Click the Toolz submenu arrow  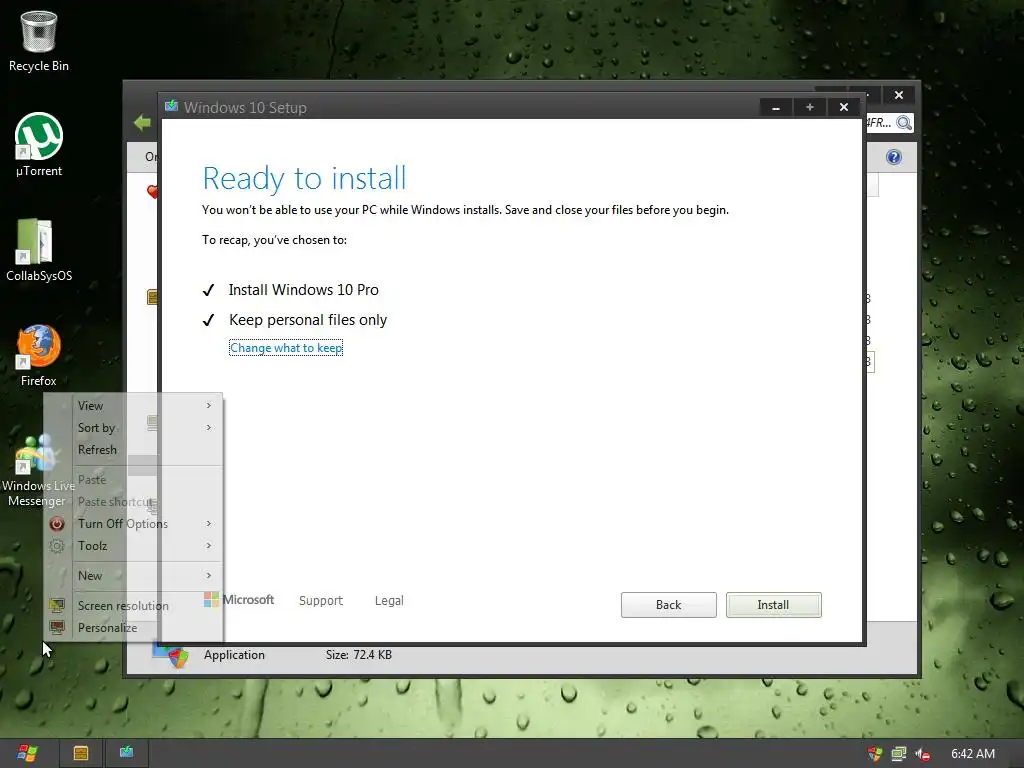(209, 546)
